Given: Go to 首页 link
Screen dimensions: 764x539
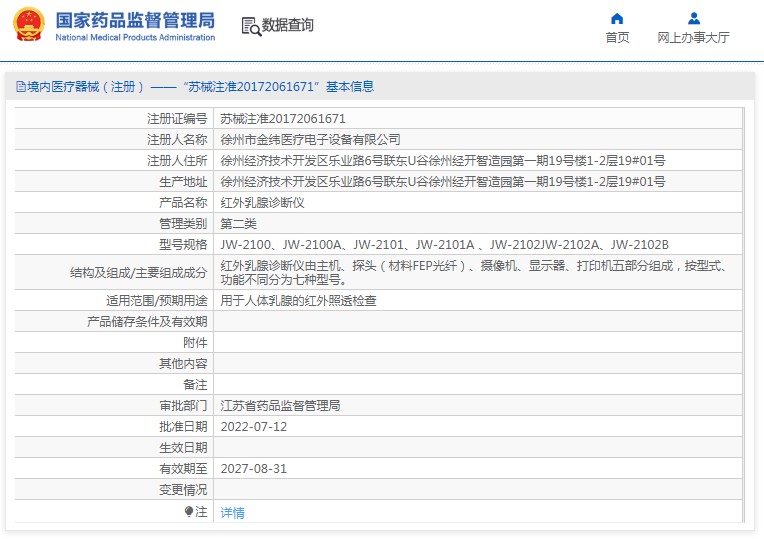Looking at the screenshot, I should click(617, 37).
